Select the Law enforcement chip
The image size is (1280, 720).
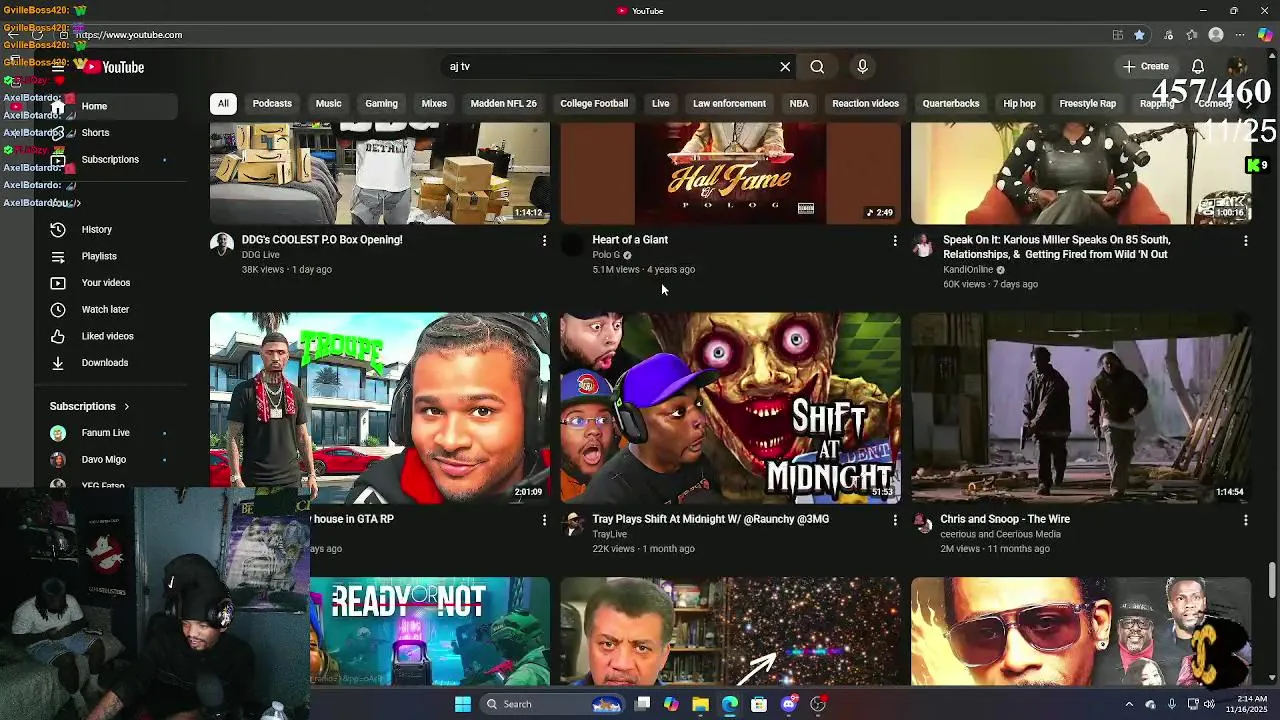coord(729,104)
